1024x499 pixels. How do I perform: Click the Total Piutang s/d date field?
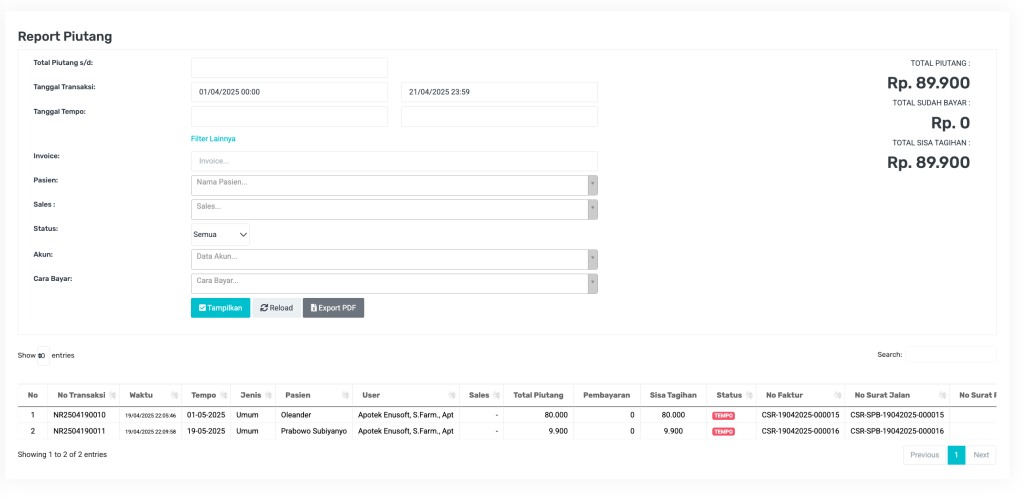coord(289,68)
